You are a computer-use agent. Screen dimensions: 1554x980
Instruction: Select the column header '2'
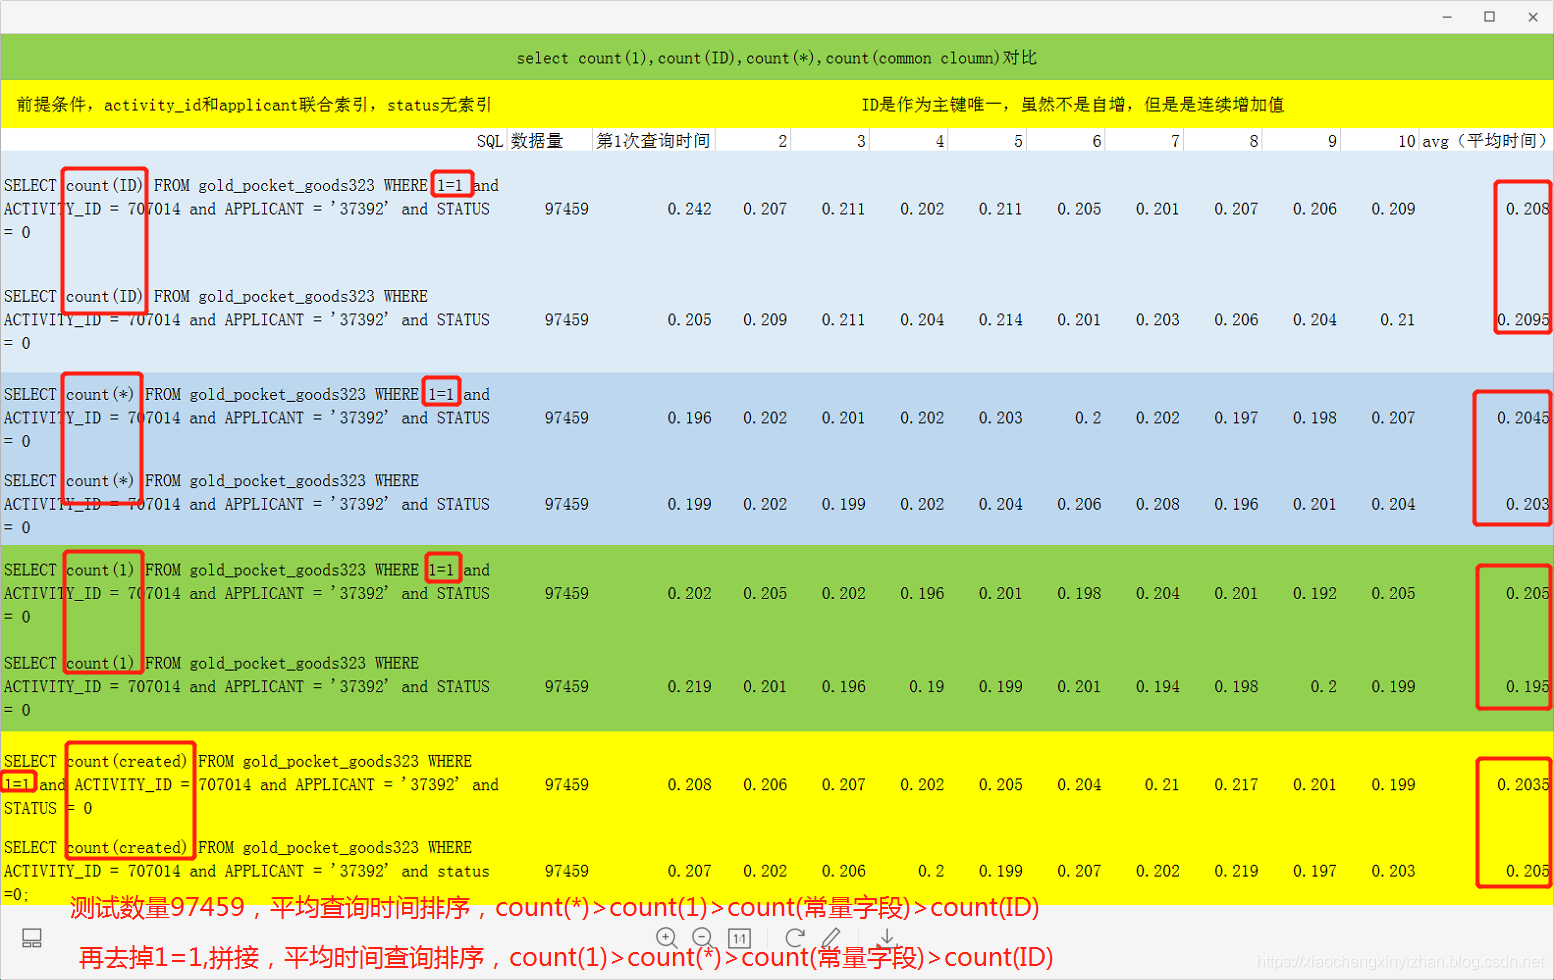tap(782, 141)
